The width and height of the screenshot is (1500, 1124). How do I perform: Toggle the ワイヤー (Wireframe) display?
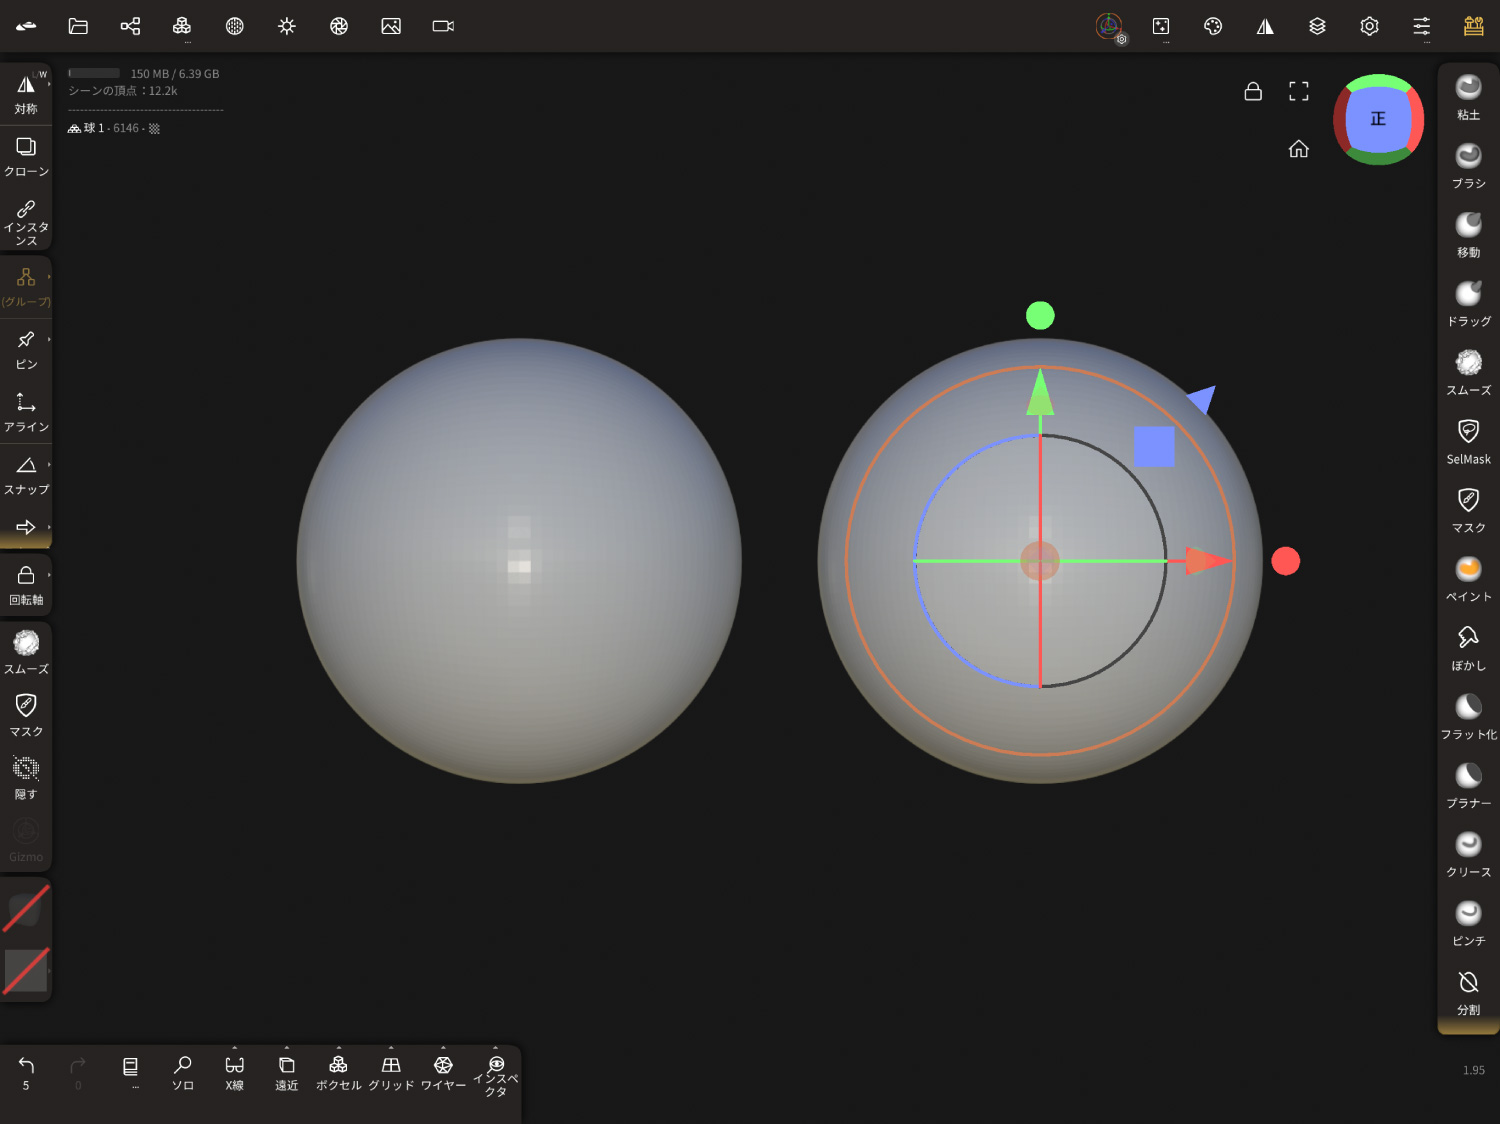click(443, 1072)
